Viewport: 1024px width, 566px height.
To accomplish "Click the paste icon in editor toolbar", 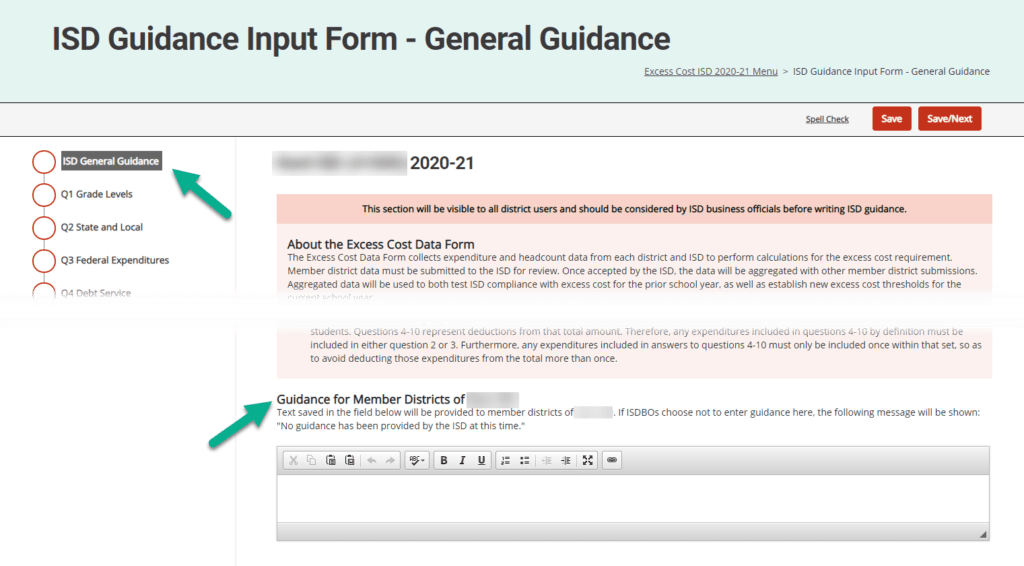I will [x=330, y=460].
